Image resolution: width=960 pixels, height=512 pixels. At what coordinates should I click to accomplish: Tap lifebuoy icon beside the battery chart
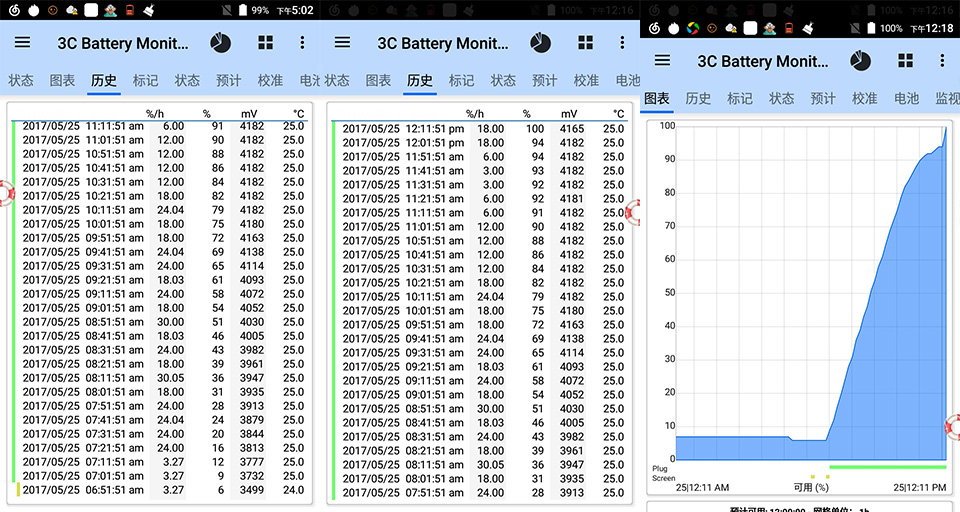point(953,427)
